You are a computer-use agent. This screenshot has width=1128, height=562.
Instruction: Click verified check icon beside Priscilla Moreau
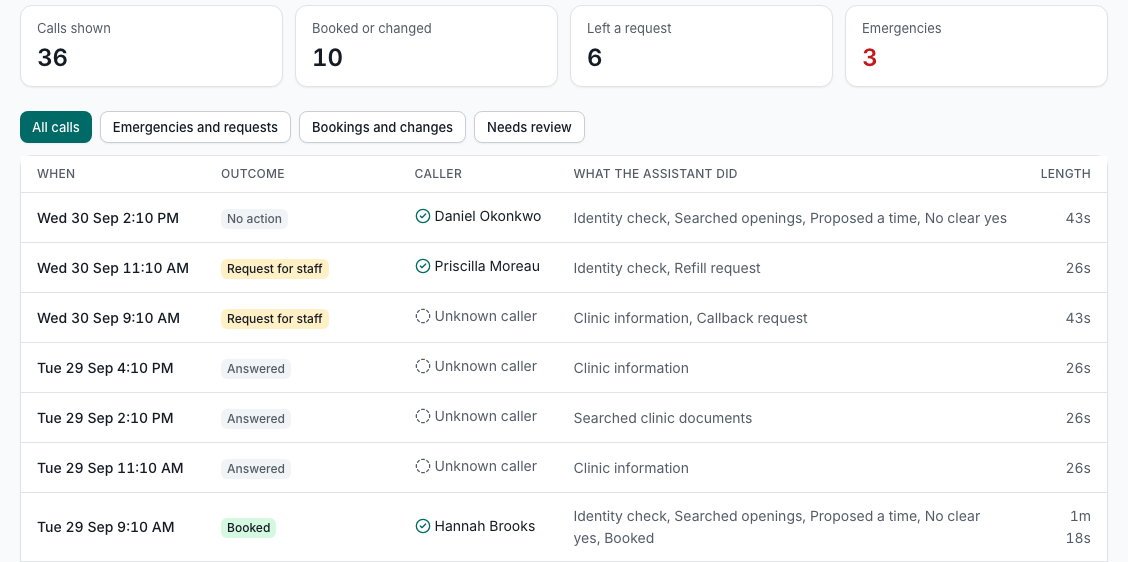click(x=423, y=266)
